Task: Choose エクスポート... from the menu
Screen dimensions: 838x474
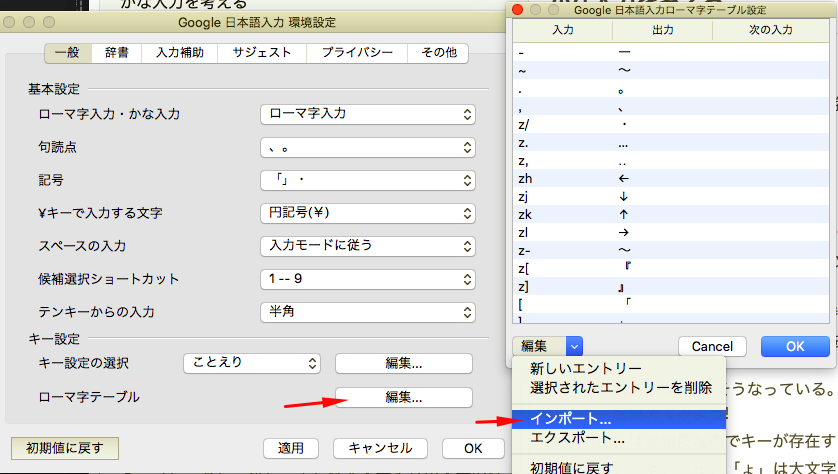Action: click(618, 438)
